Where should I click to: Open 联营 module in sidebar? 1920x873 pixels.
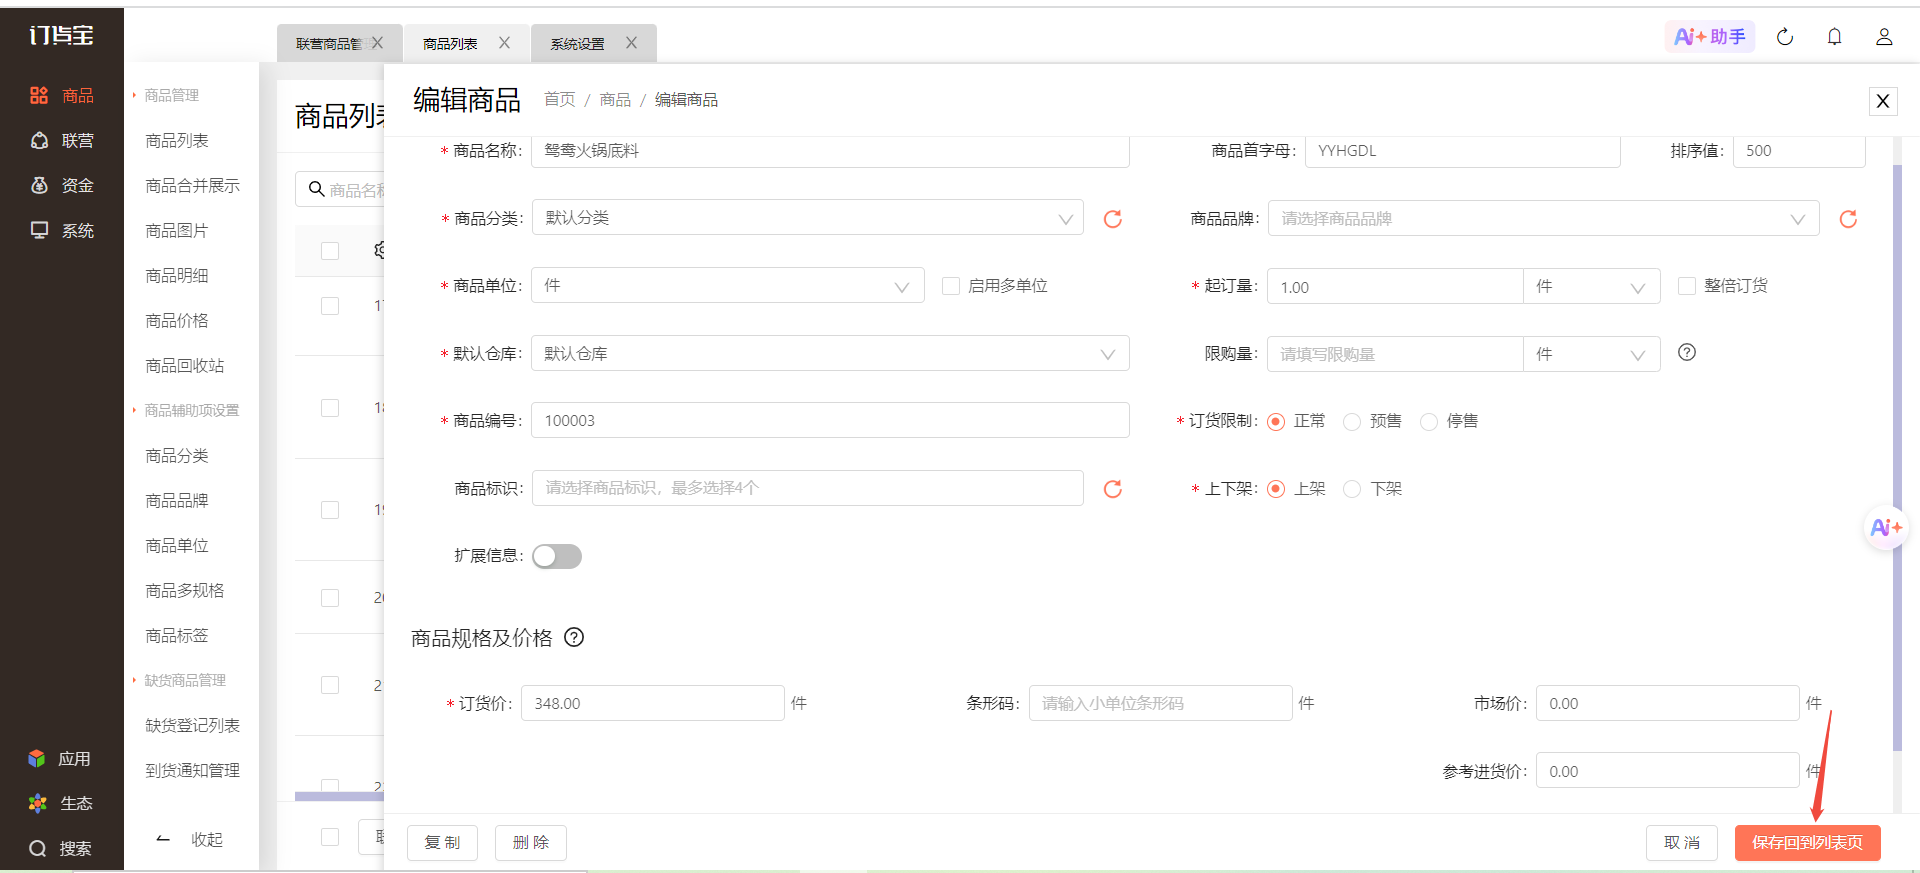point(61,140)
